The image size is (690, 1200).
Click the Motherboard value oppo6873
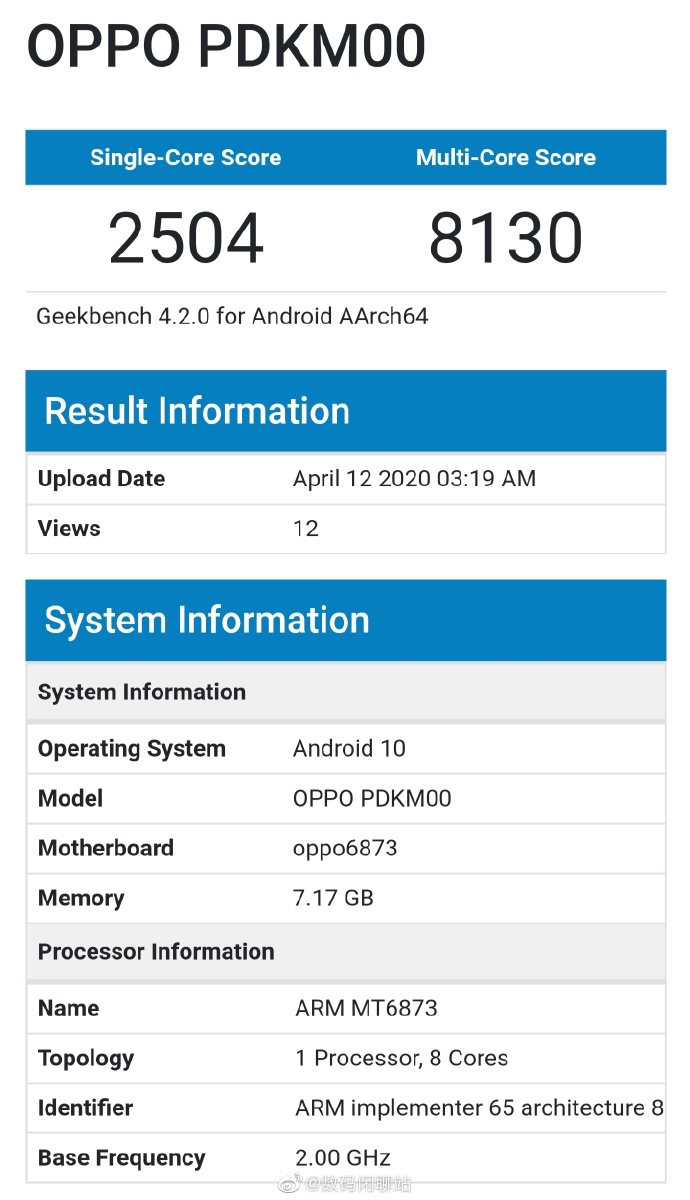click(x=345, y=848)
